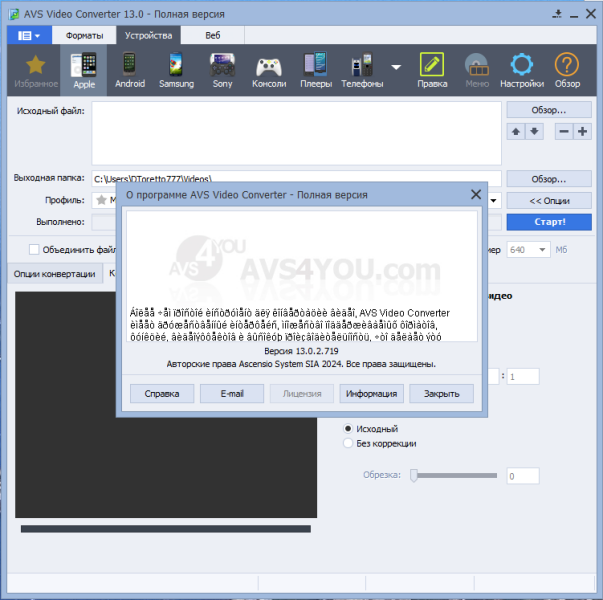Click the output folder path field

(296, 176)
